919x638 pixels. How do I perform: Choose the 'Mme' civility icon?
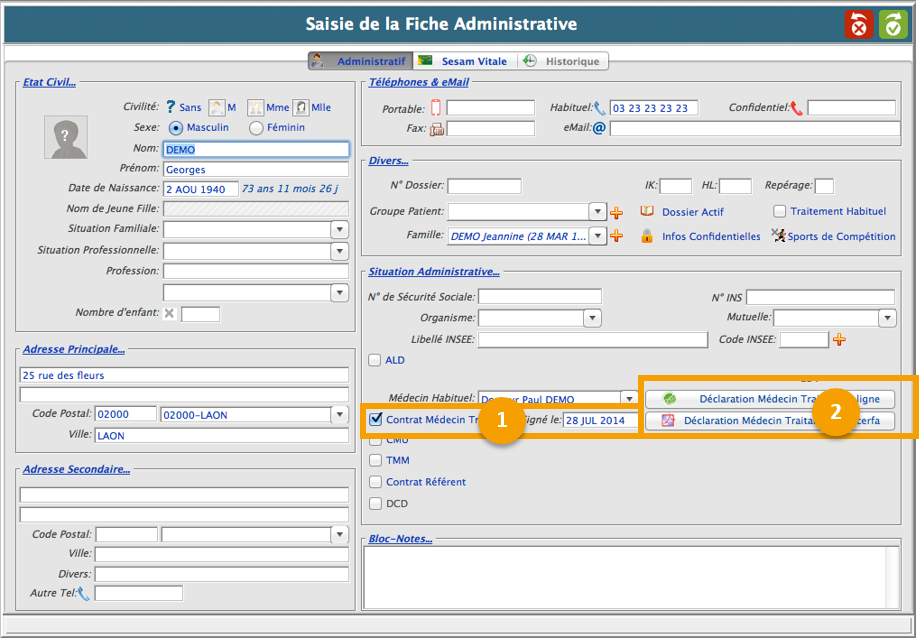pos(256,107)
